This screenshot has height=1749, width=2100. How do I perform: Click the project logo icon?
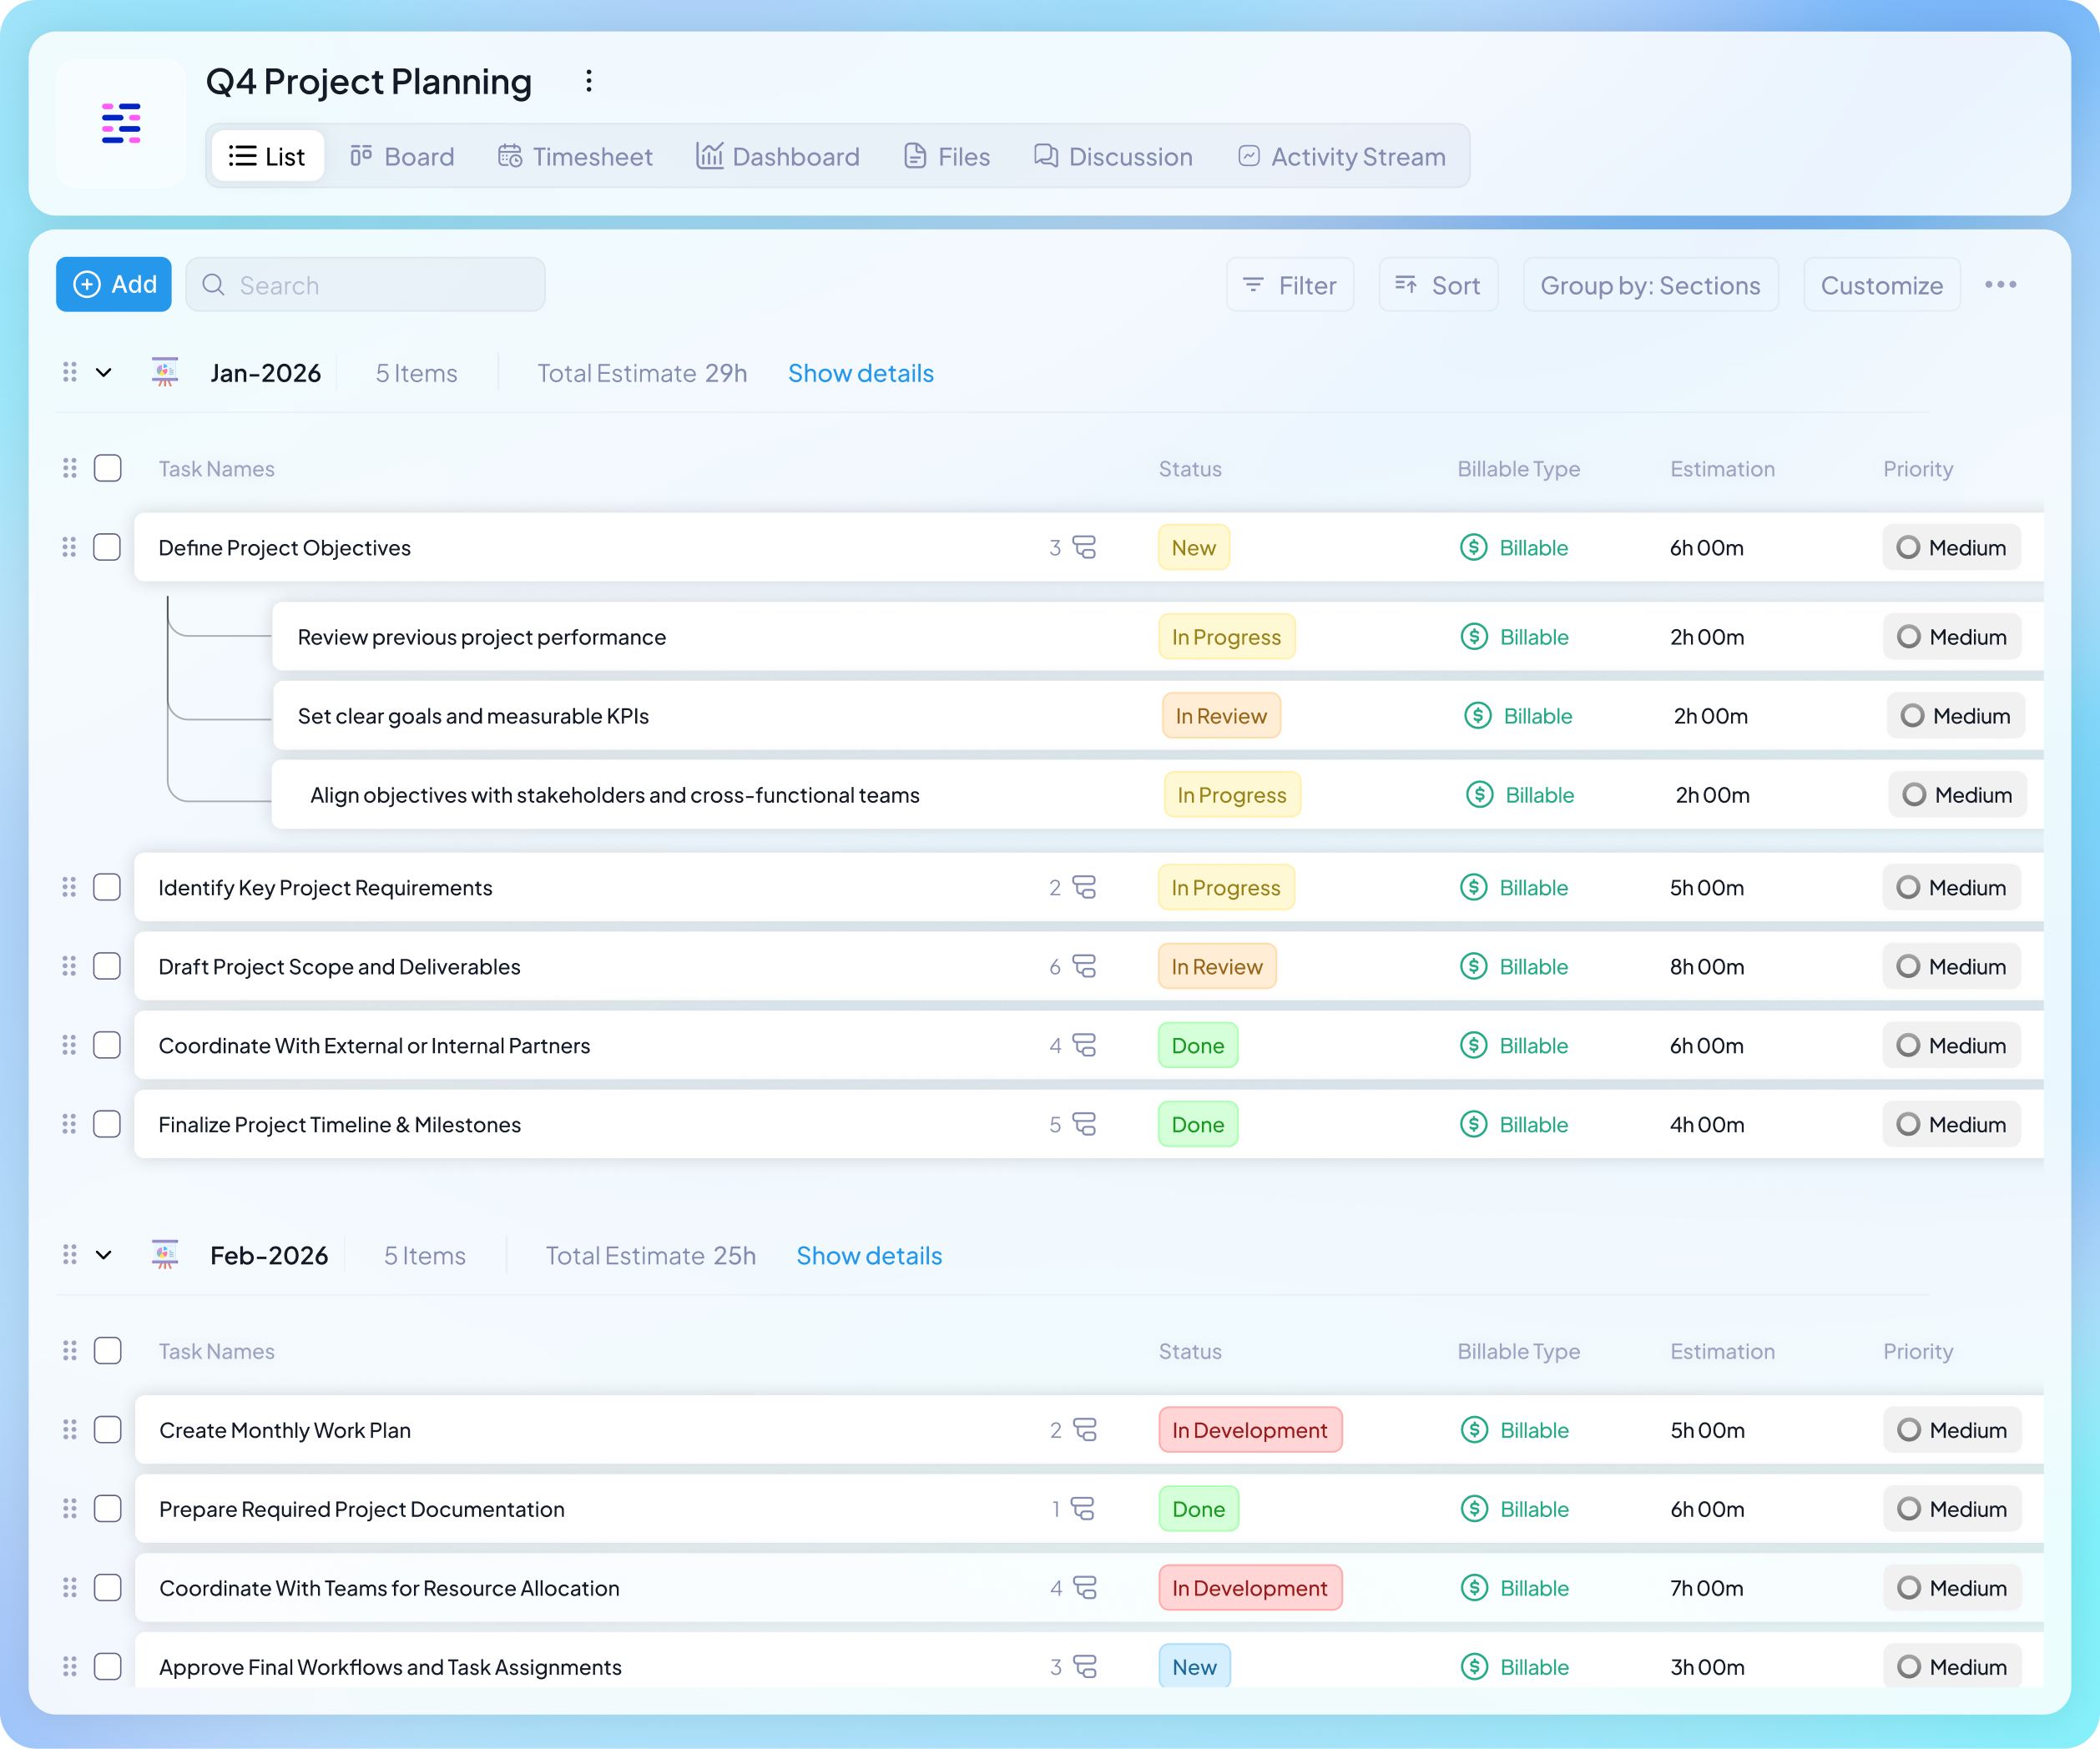(121, 123)
